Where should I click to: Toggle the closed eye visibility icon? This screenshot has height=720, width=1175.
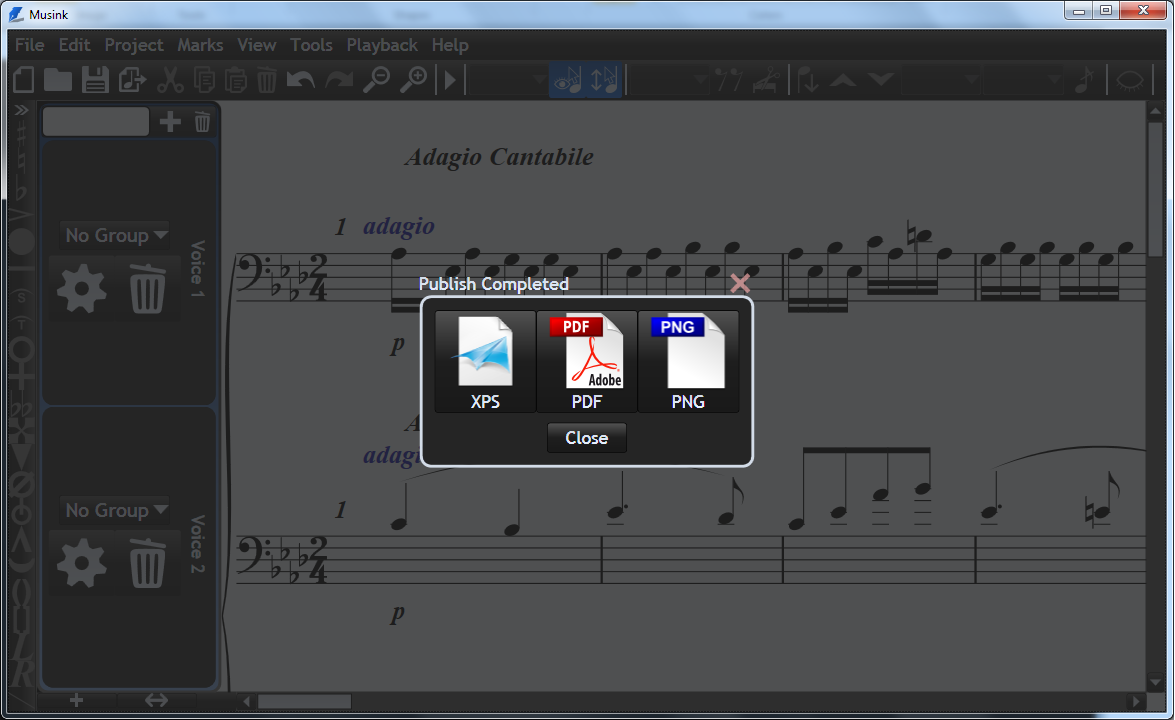pos(1129,79)
